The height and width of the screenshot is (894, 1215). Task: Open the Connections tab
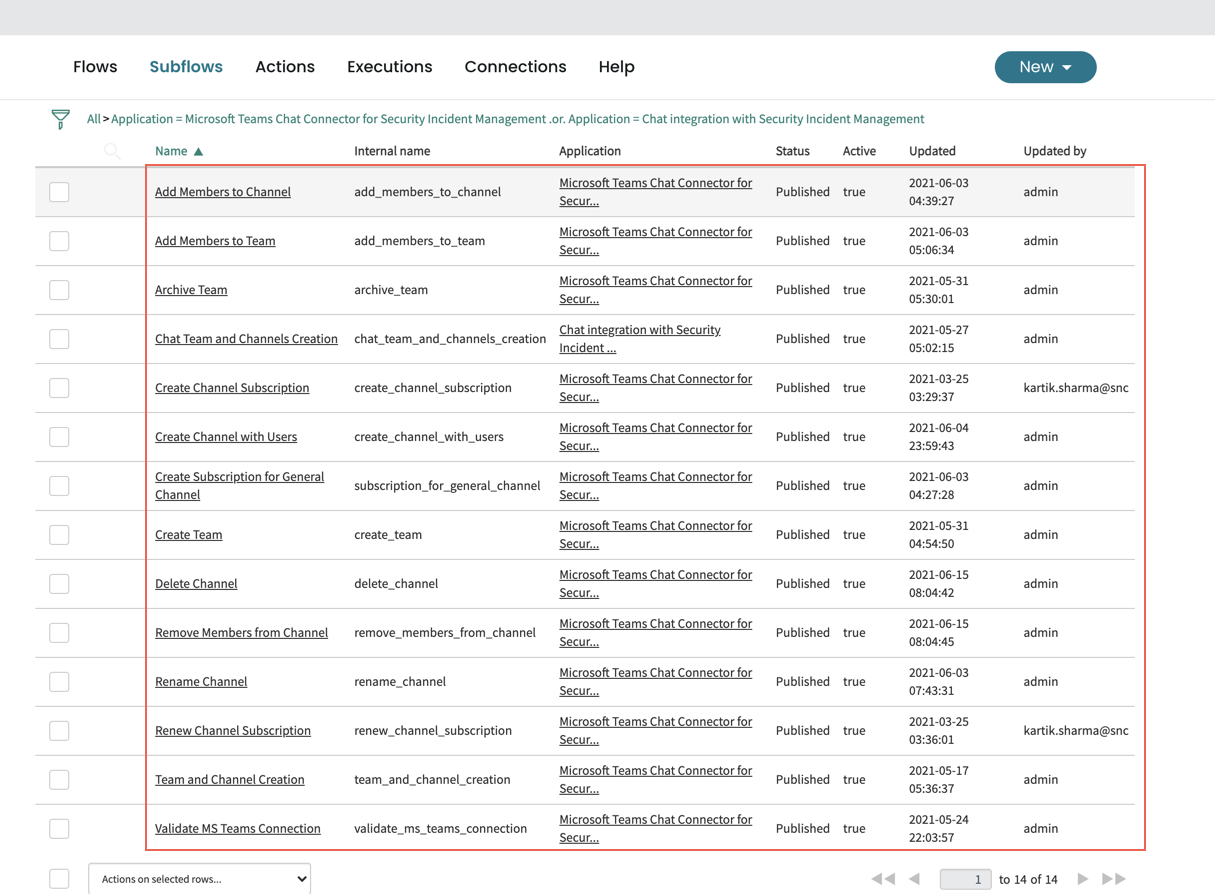(x=515, y=67)
